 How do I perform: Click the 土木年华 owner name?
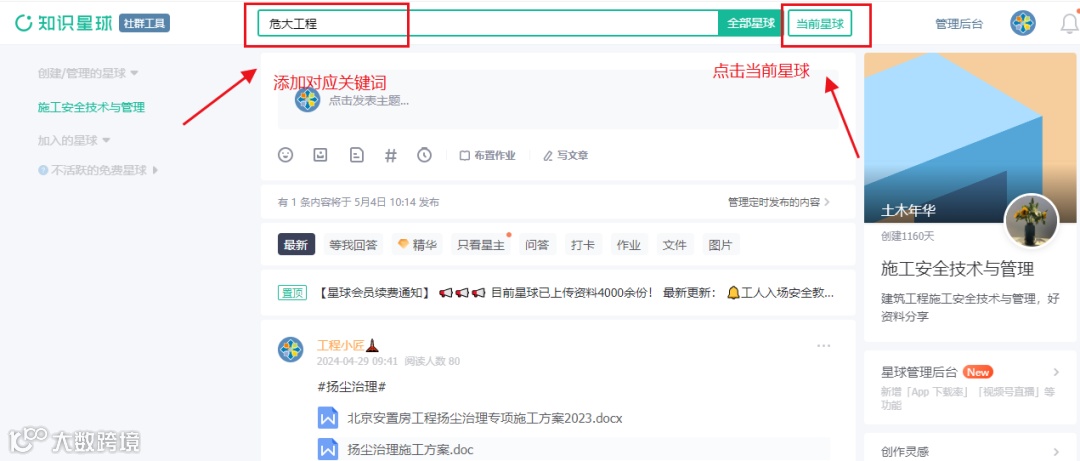(x=908, y=211)
